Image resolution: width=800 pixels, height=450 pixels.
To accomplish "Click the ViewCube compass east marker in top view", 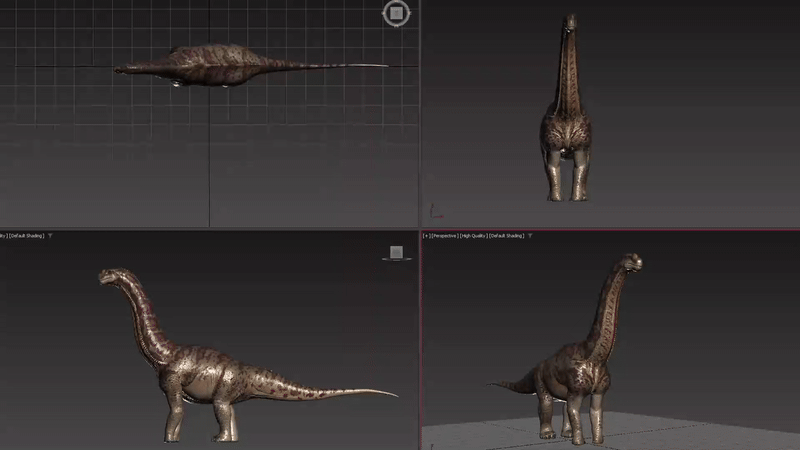I will coord(409,13).
